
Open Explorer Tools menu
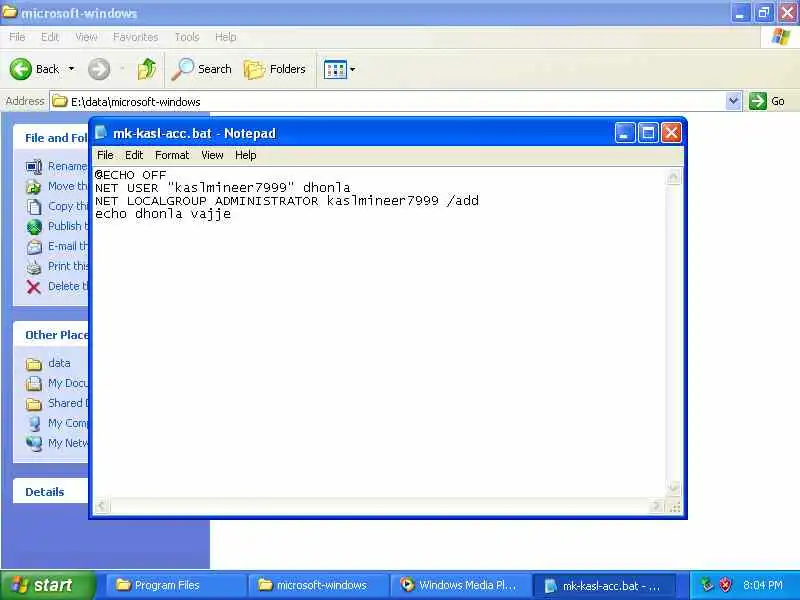(187, 37)
